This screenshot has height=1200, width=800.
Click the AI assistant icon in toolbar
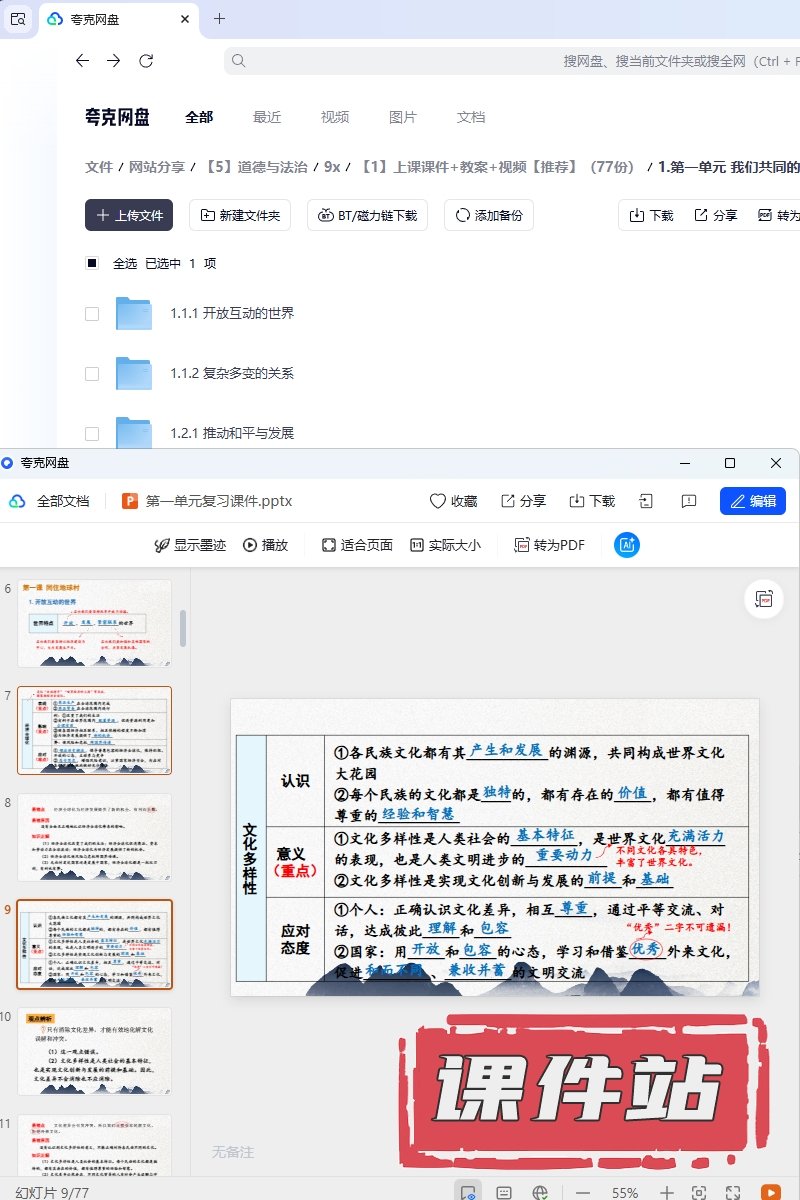click(627, 545)
